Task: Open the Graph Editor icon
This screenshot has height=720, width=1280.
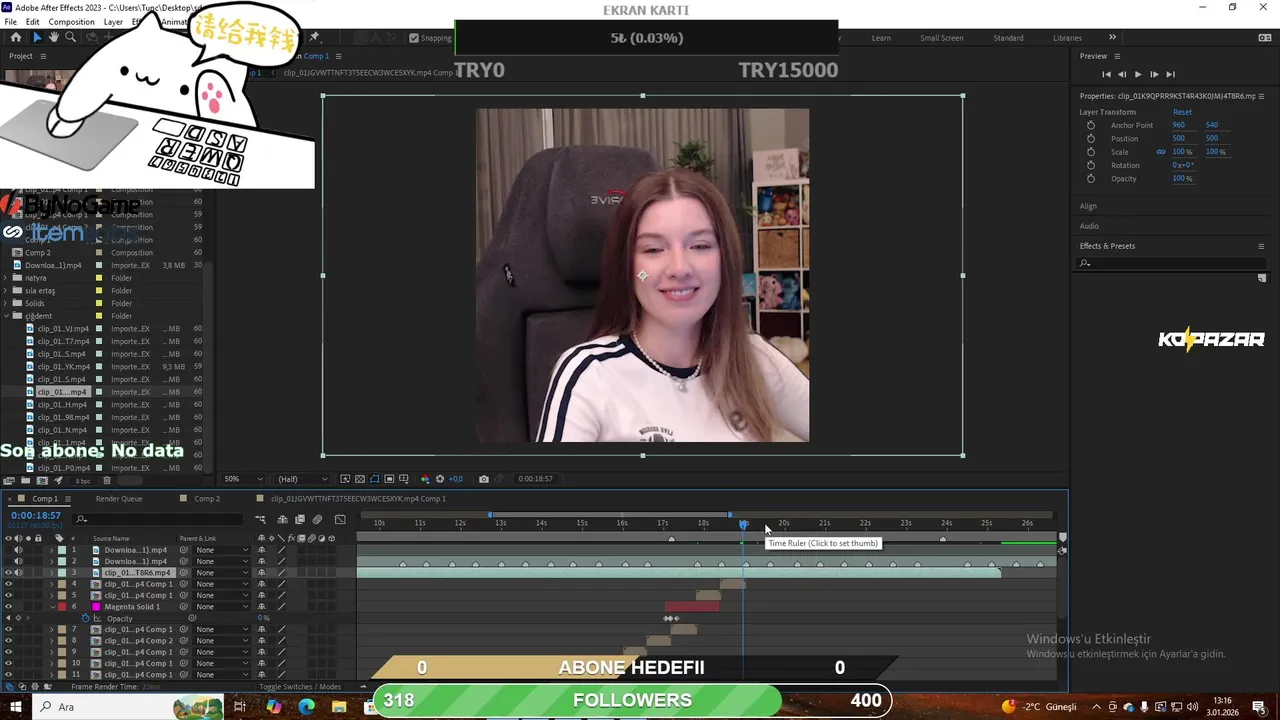Action: (x=340, y=520)
